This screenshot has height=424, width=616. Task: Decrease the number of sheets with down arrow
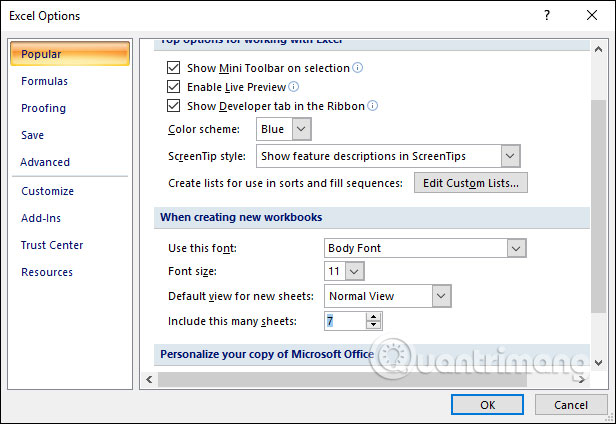click(x=373, y=325)
